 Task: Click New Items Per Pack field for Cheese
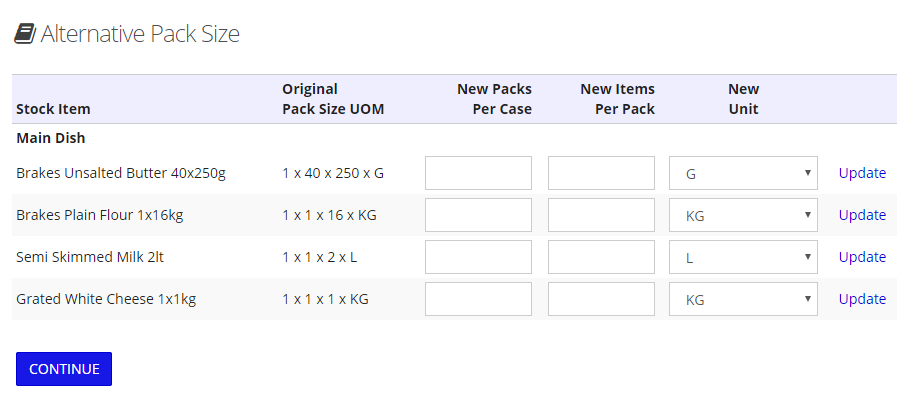point(601,299)
